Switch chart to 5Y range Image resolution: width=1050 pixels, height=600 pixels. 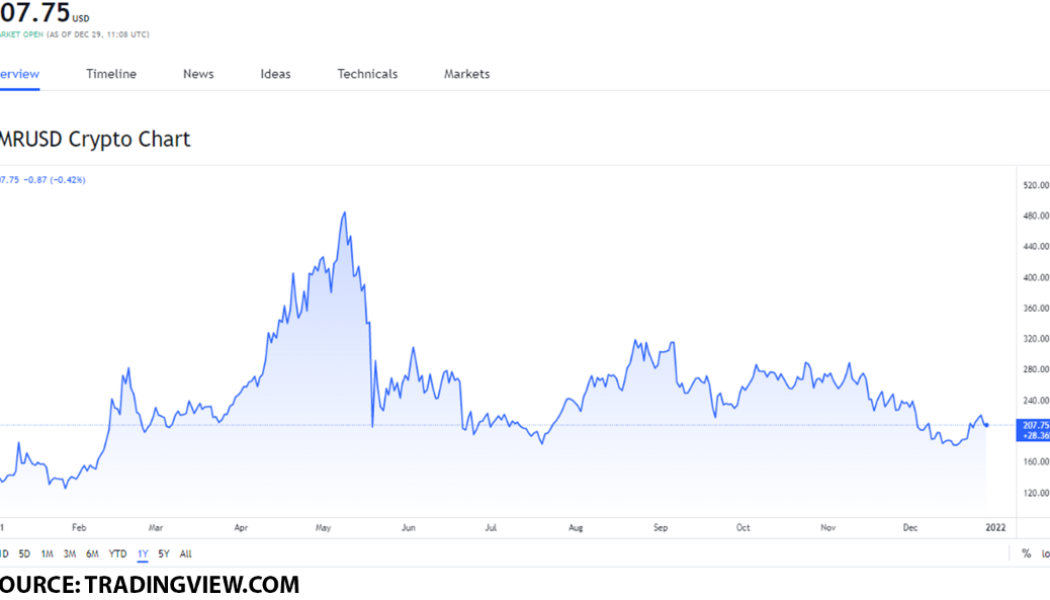click(x=163, y=554)
